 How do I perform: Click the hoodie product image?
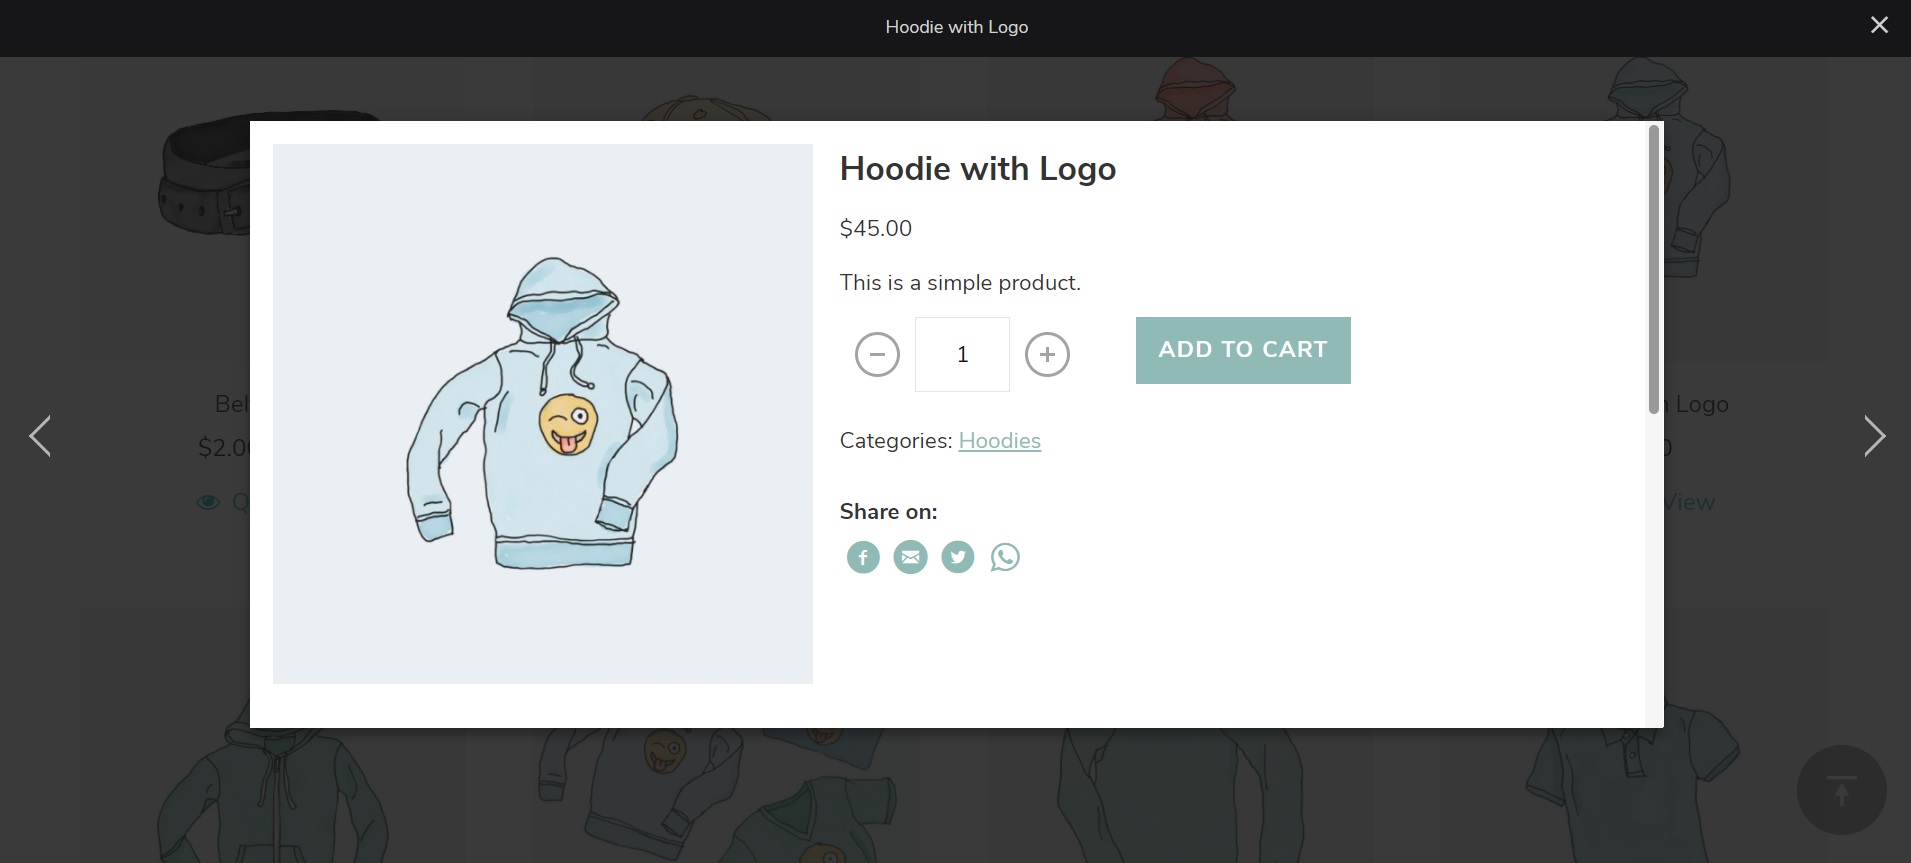point(542,414)
